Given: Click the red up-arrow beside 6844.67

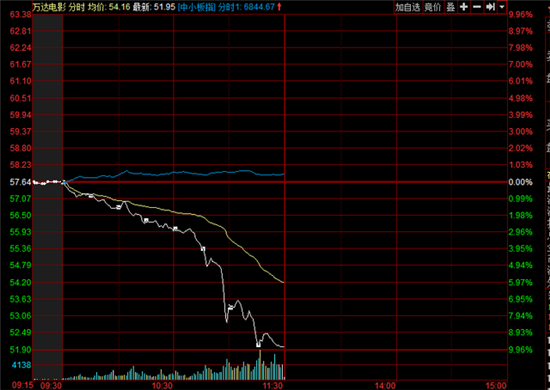Looking at the screenshot, I should (x=279, y=7).
